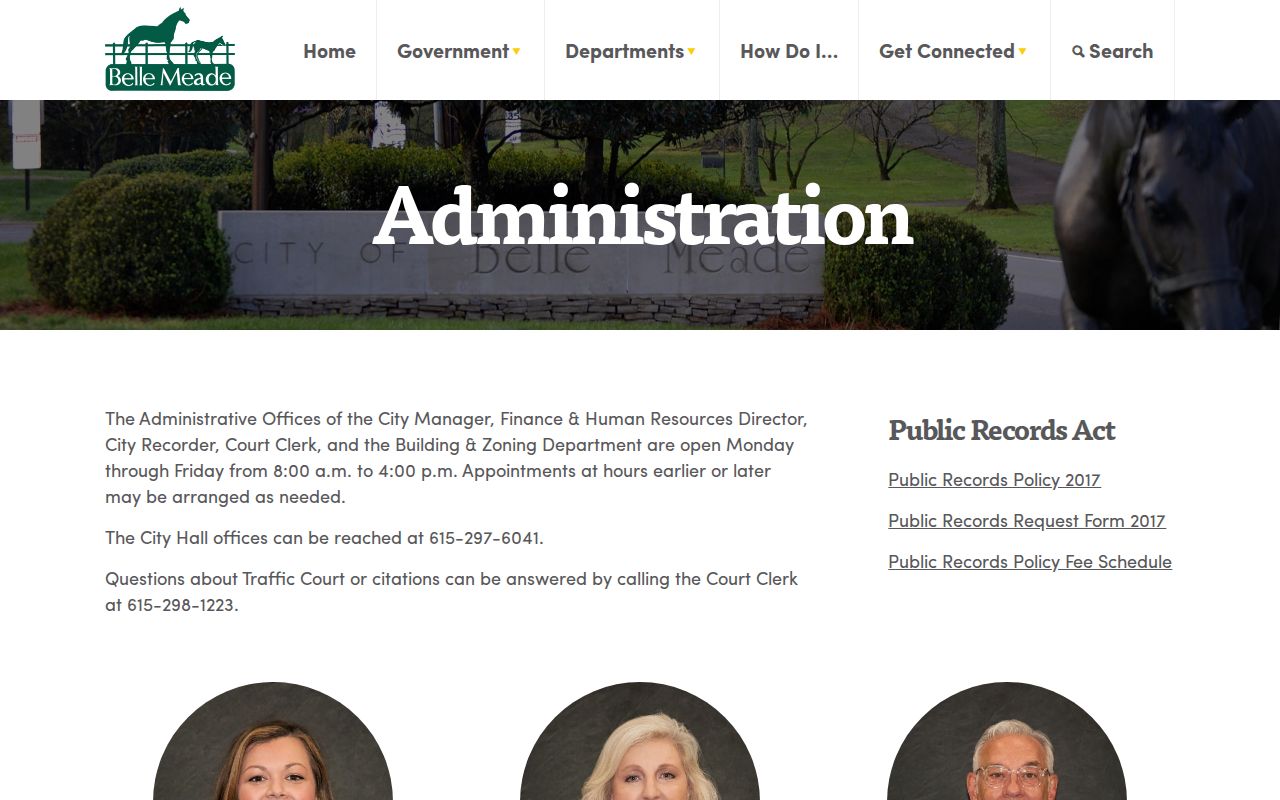The height and width of the screenshot is (800, 1280).
Task: Click the portrait of the man with glasses
Action: [1007, 741]
